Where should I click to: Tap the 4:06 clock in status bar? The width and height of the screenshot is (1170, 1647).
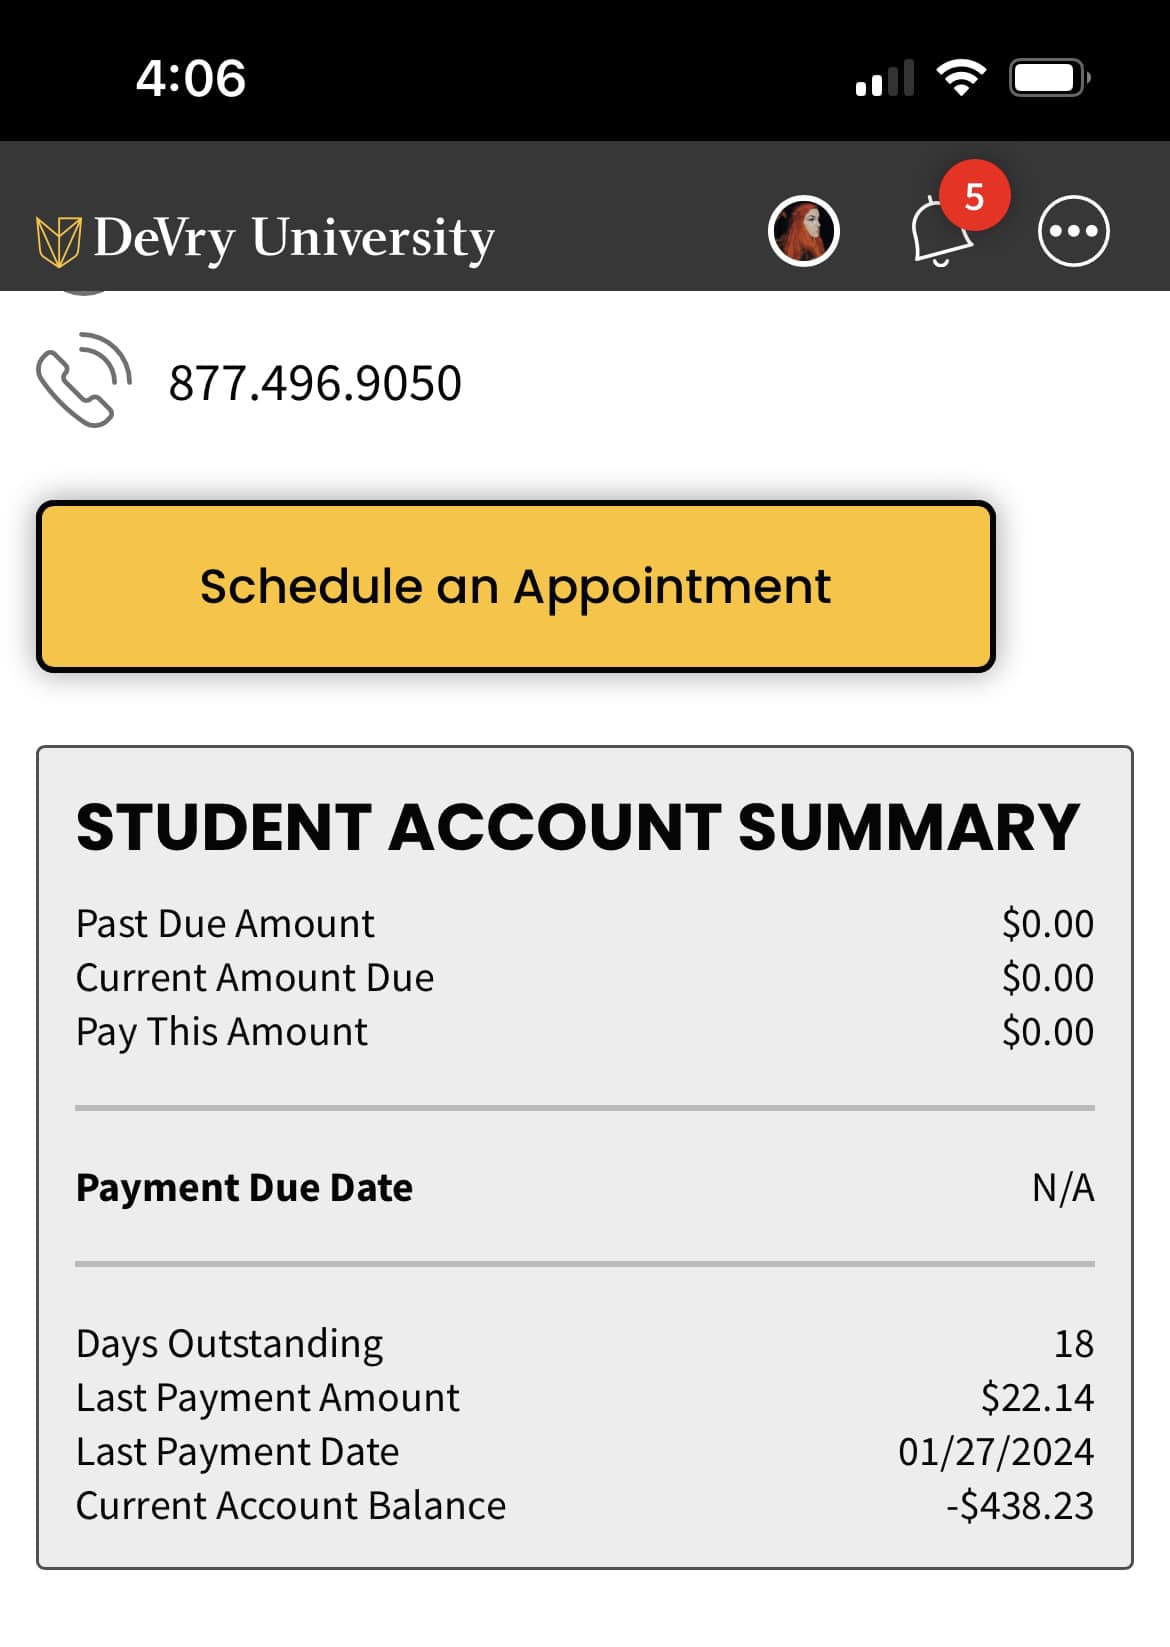tap(190, 78)
